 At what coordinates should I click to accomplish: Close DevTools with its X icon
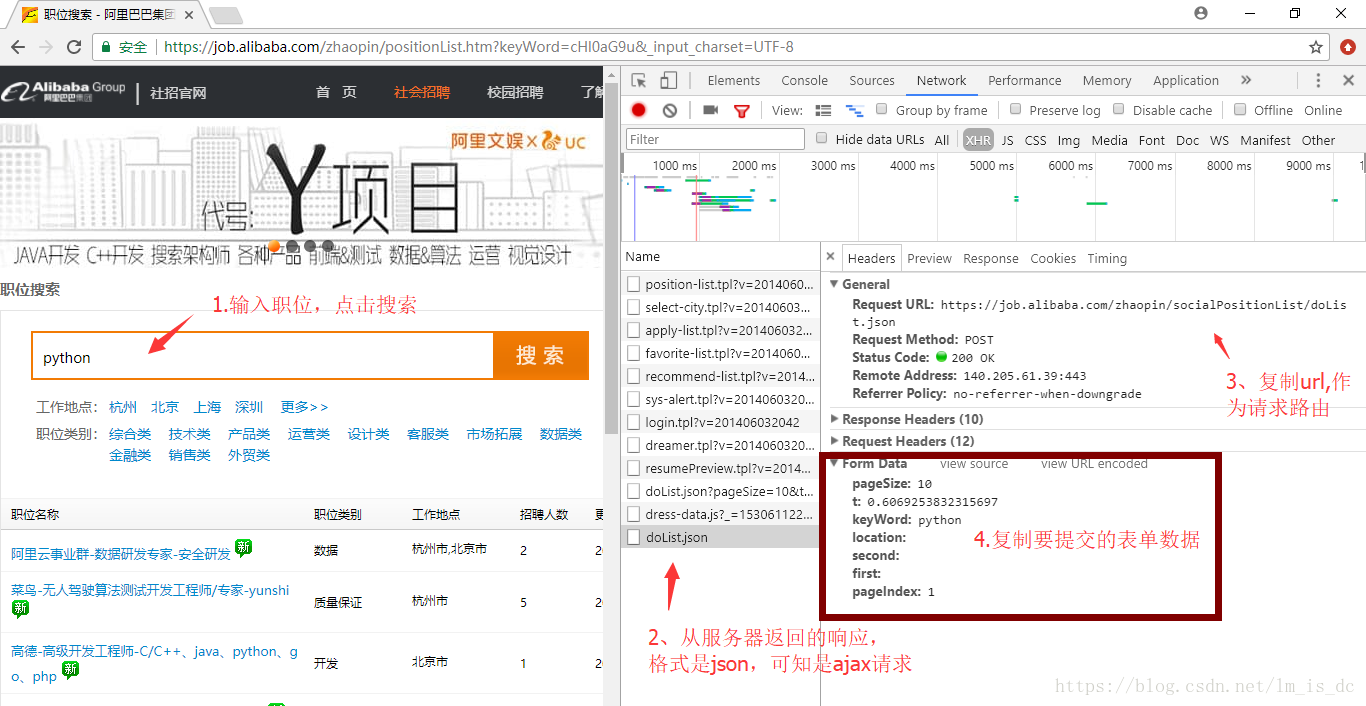coord(1349,81)
